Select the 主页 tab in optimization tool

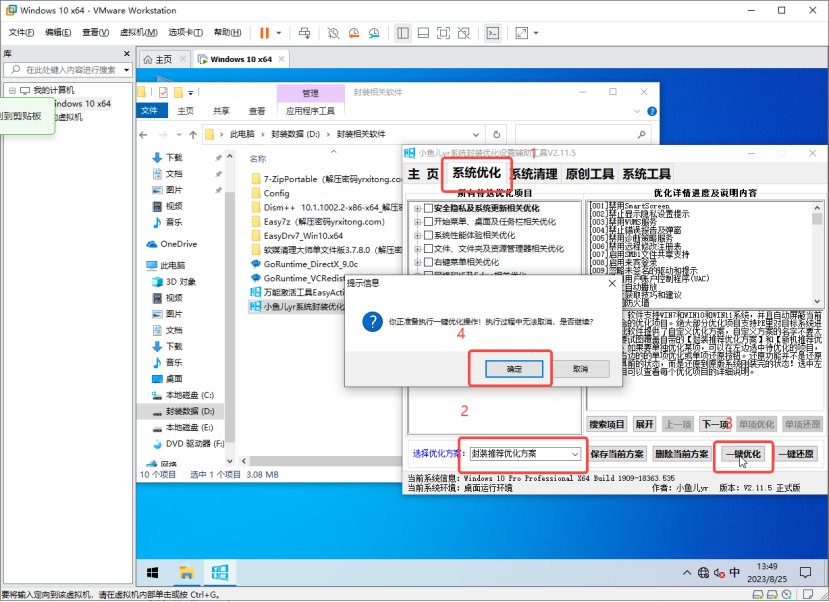tap(423, 174)
